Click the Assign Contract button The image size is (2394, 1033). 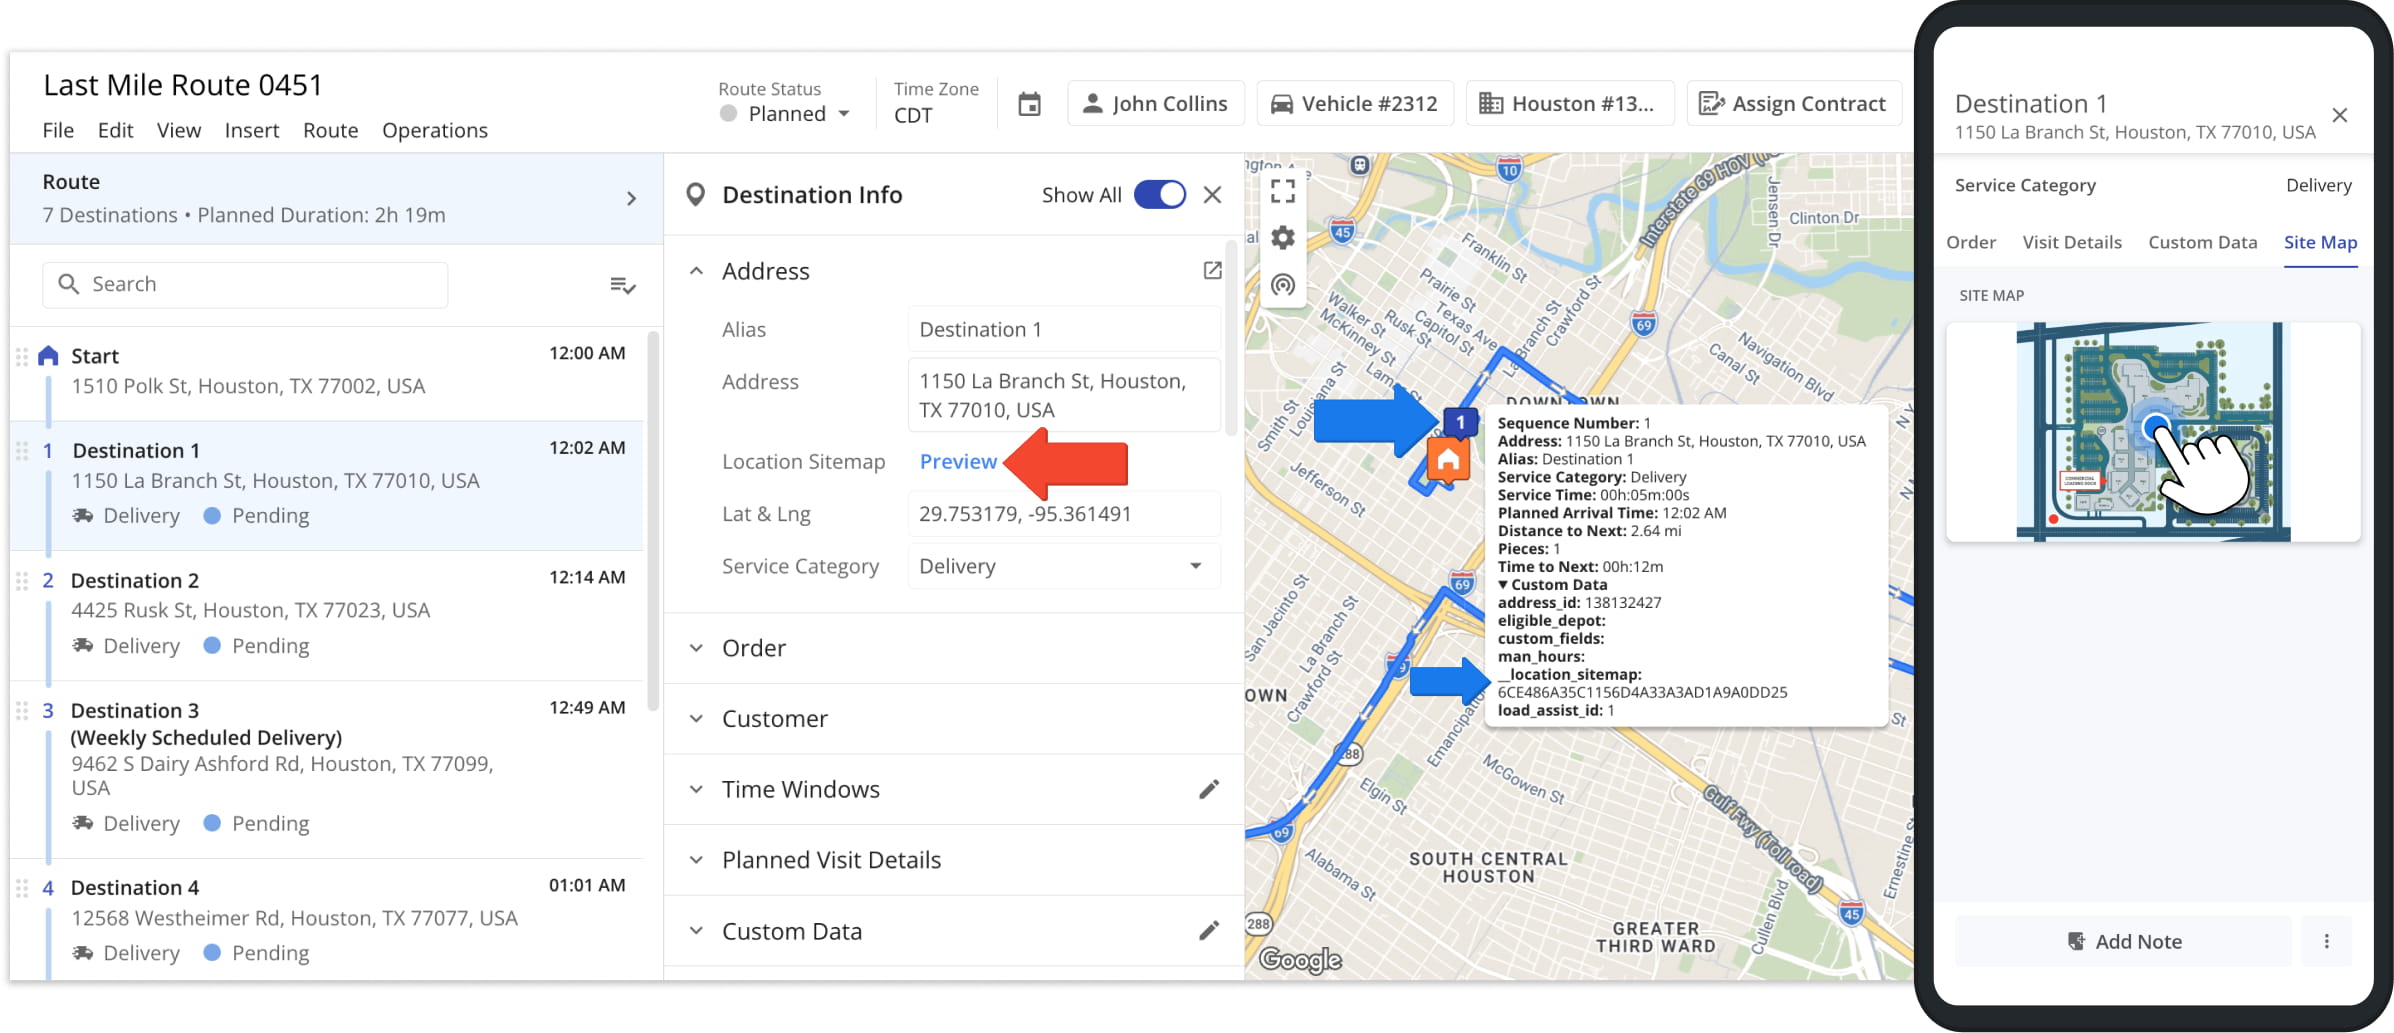[1793, 104]
